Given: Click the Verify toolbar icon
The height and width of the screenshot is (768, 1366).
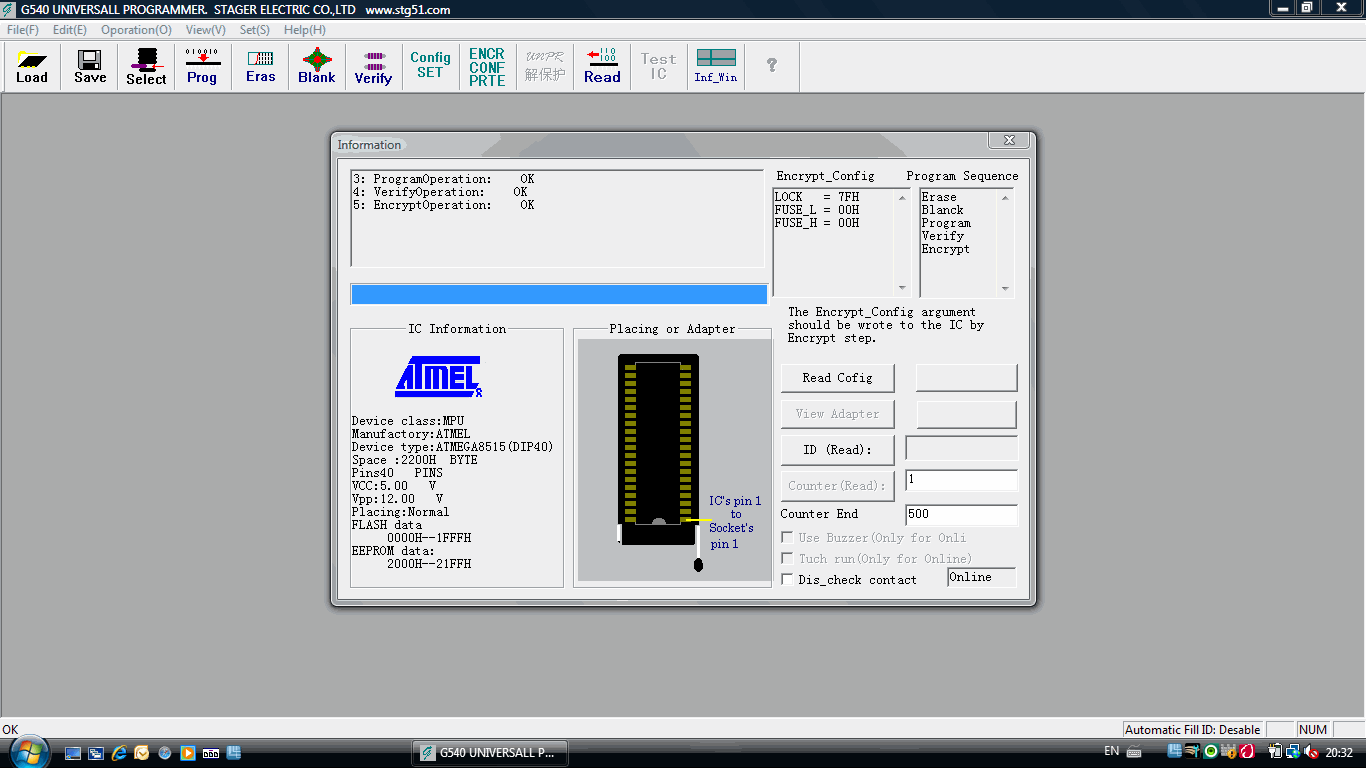Looking at the screenshot, I should [373, 66].
